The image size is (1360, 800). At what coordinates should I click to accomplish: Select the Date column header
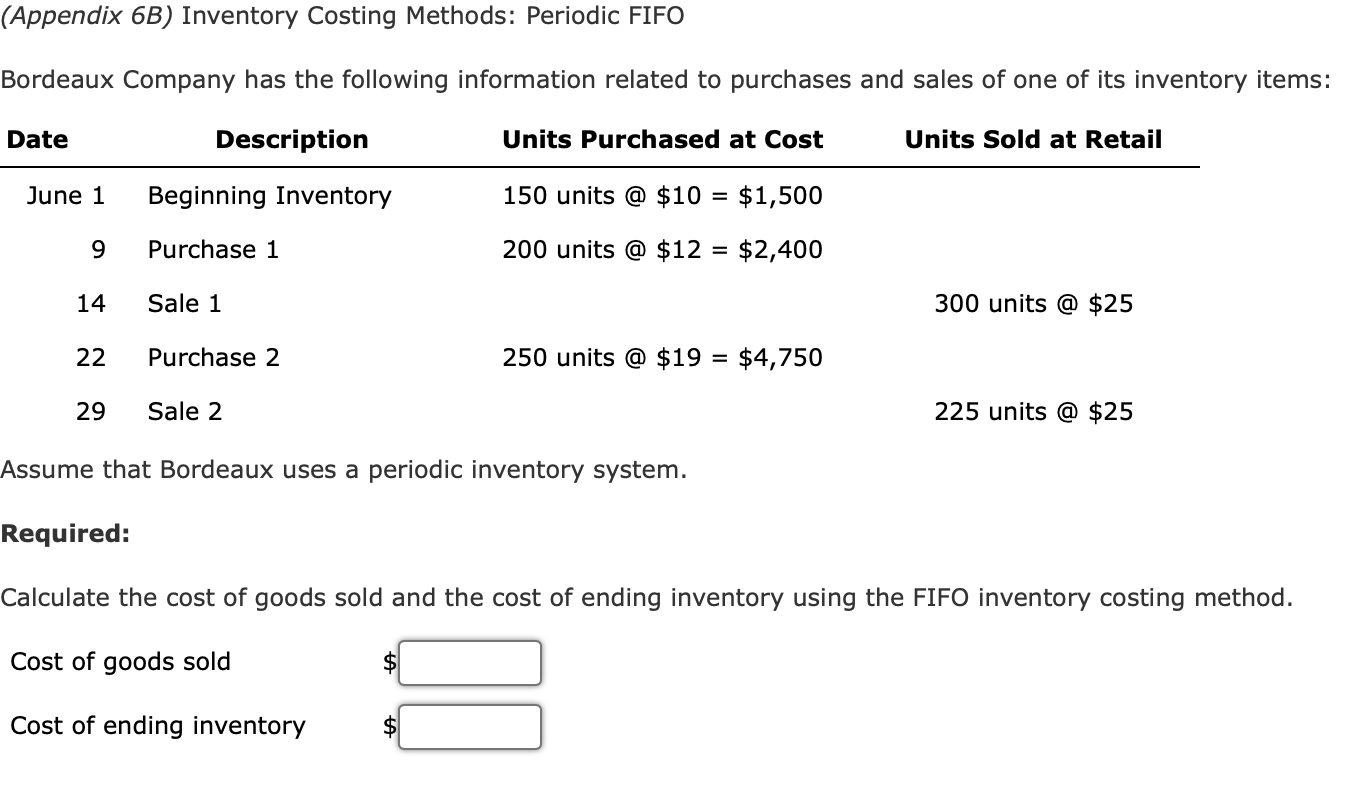tap(36, 139)
